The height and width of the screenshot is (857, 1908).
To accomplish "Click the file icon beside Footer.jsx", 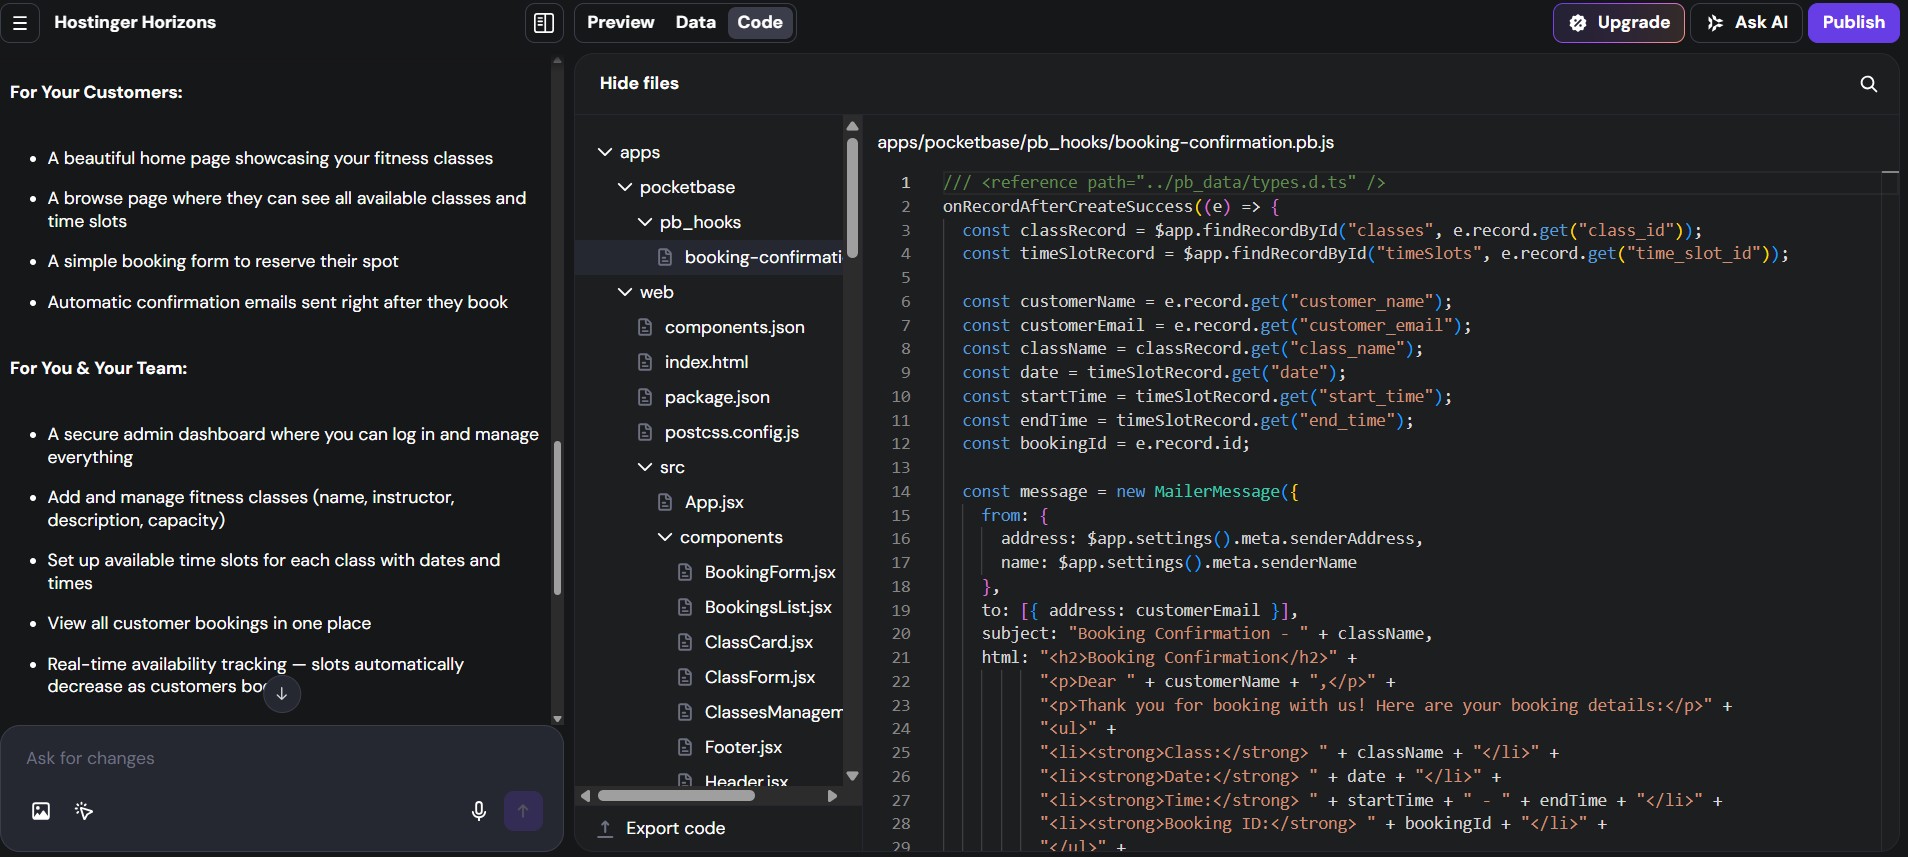I will coord(685,747).
